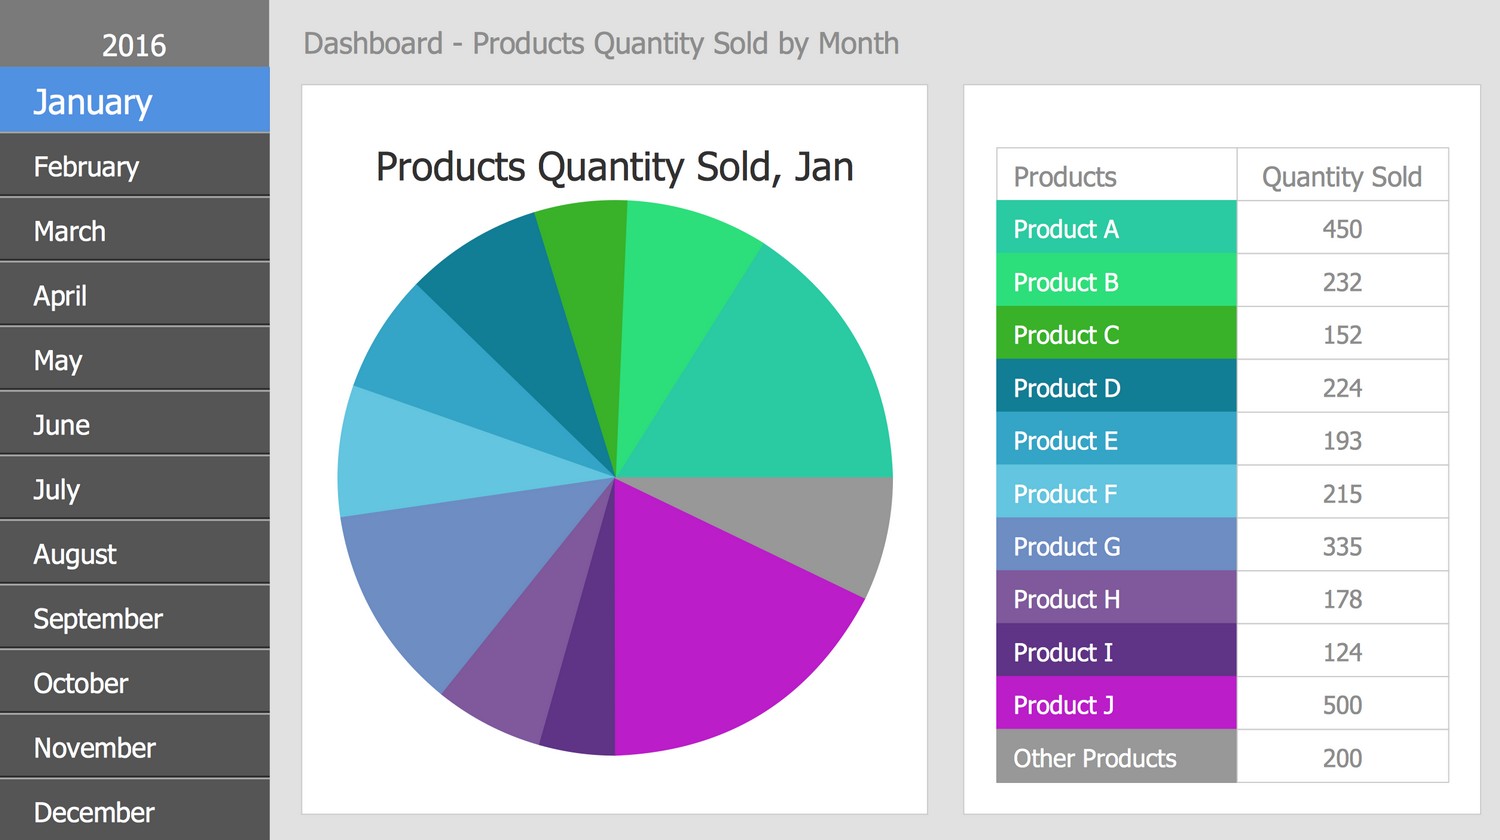The height and width of the screenshot is (840, 1500).
Task: Click the pie chart title text
Action: pos(614,167)
